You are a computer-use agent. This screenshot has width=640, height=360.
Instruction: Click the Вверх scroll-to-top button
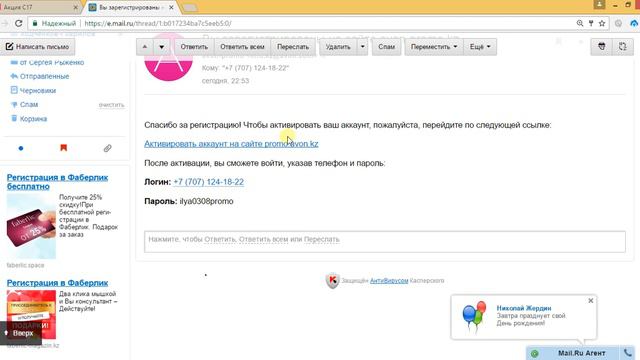click(x=20, y=333)
